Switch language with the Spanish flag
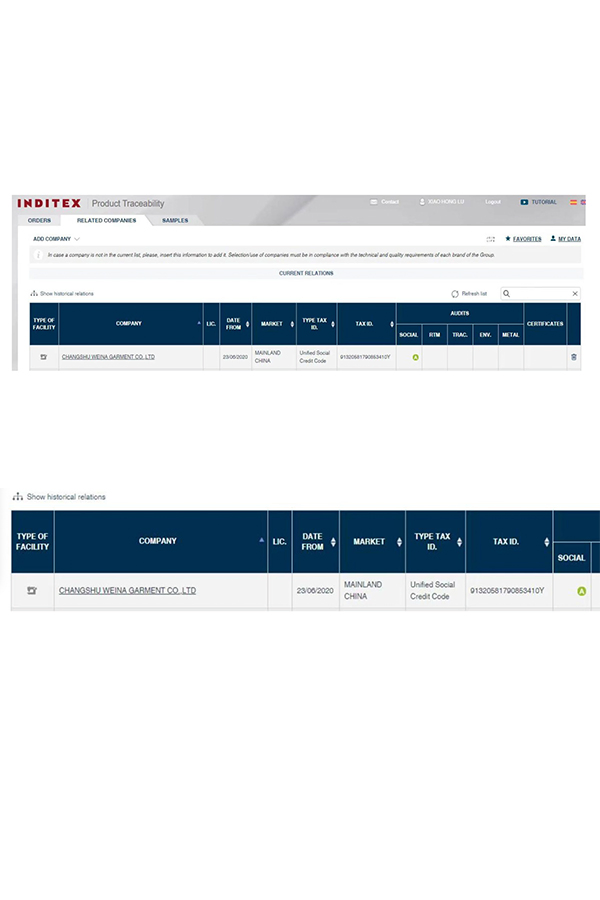Image resolution: width=600 pixels, height=900 pixels. point(573,202)
